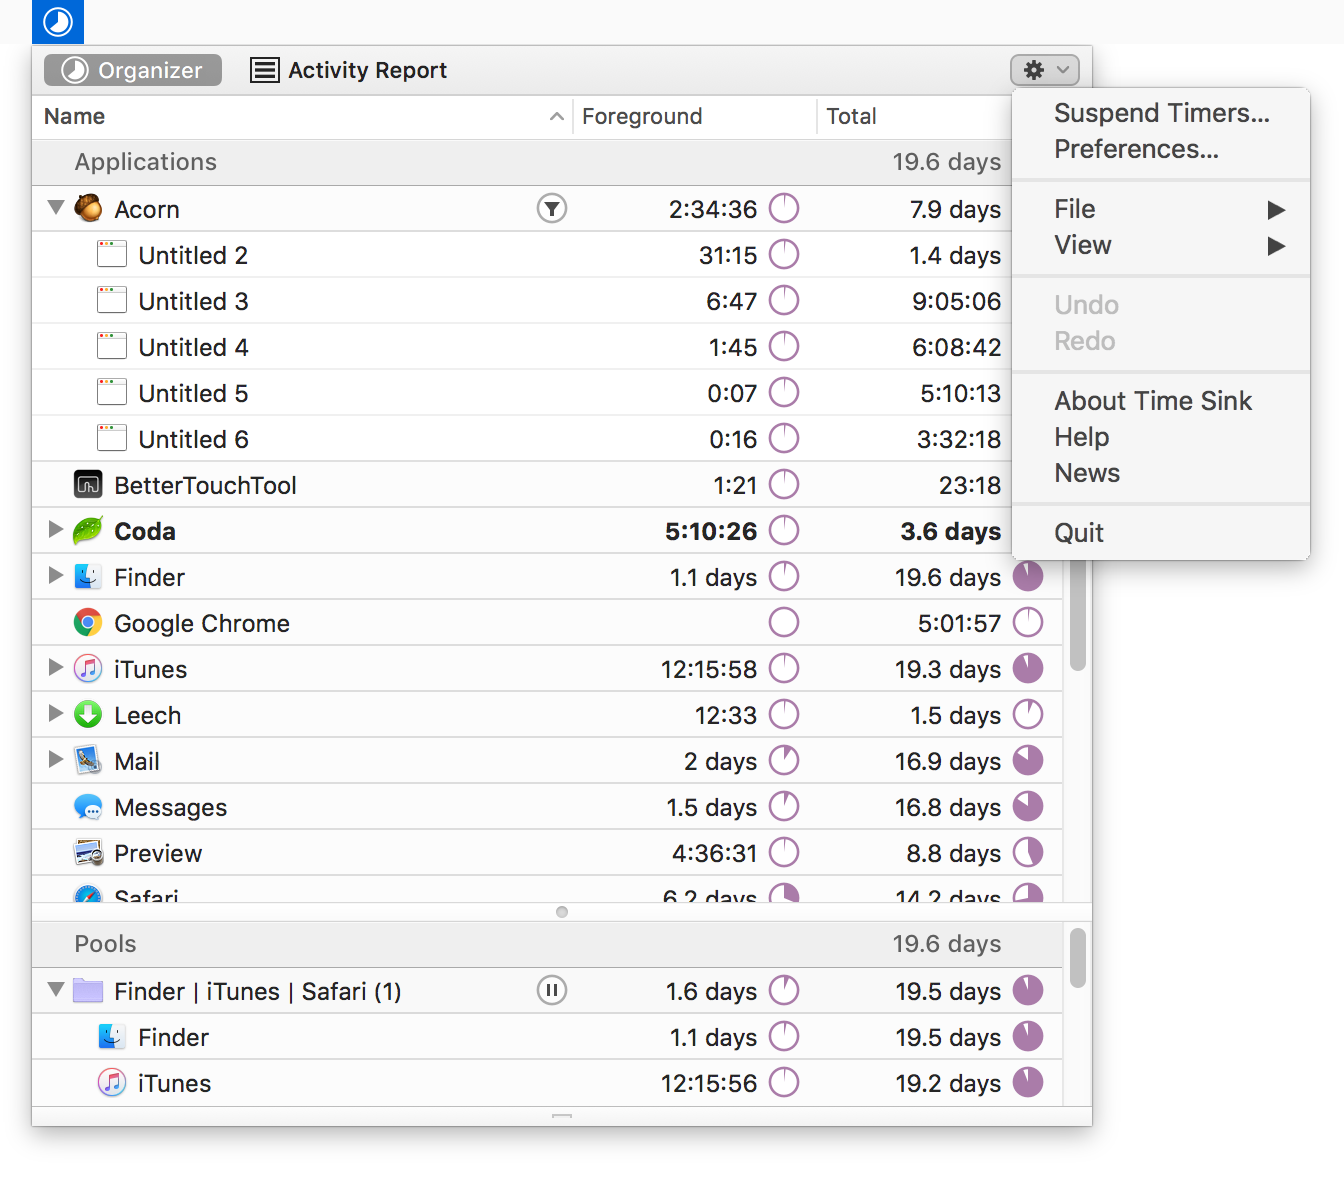The height and width of the screenshot is (1188, 1344).
Task: Click the iTunes icon in Applications
Action: pos(88,668)
